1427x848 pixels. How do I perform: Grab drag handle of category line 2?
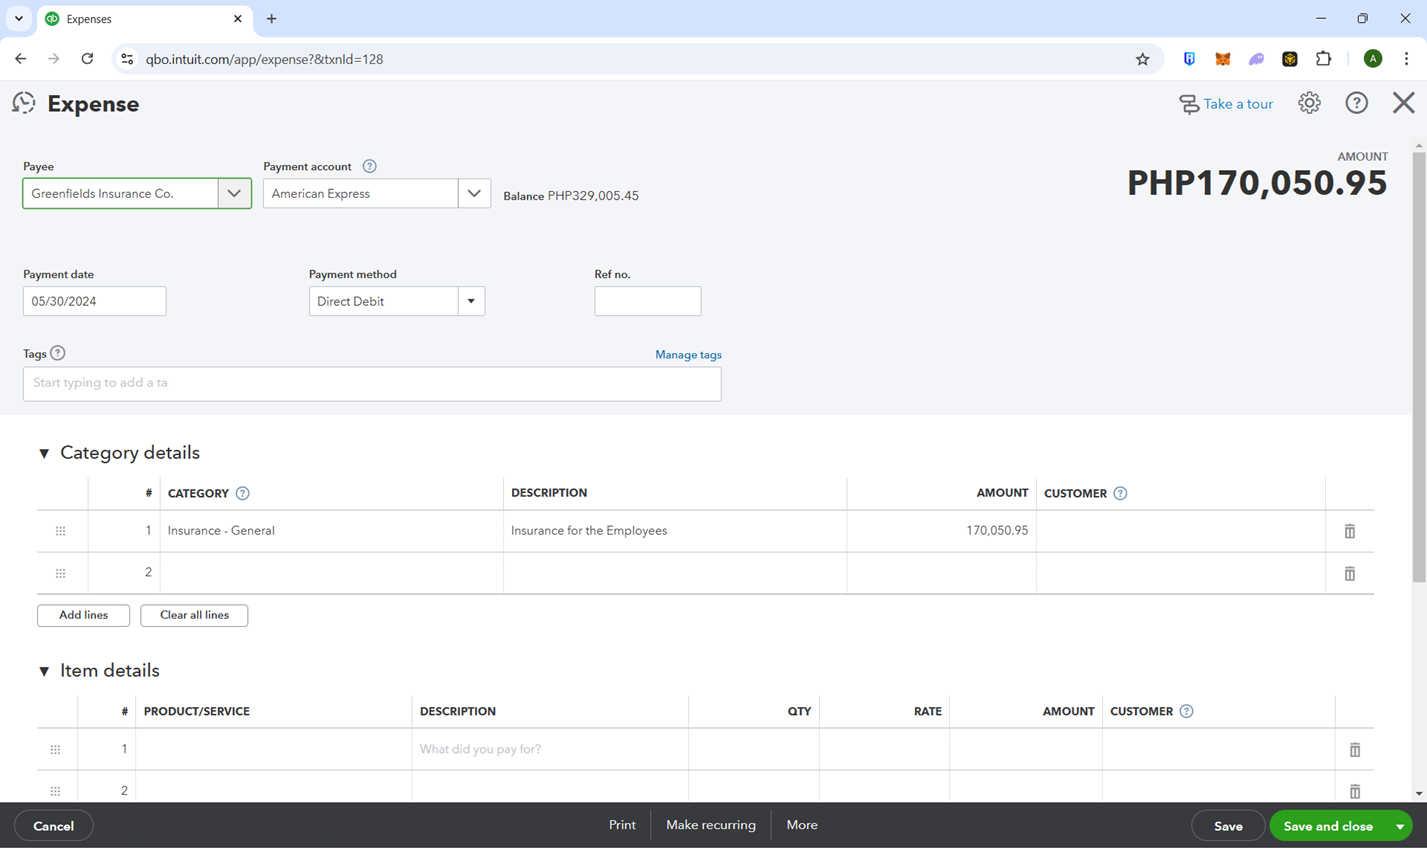pyautogui.click(x=61, y=573)
